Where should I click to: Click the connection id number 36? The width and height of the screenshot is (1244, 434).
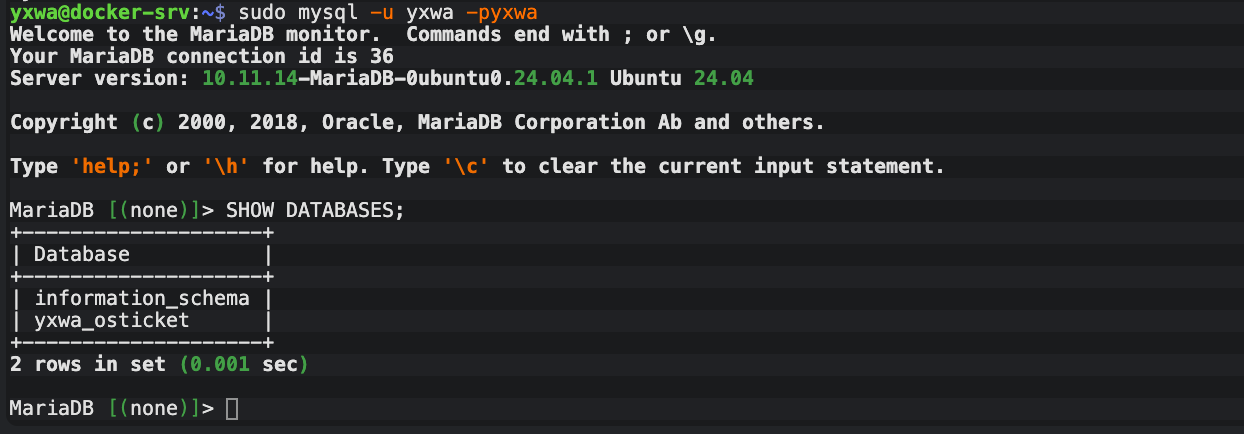pyautogui.click(x=381, y=56)
